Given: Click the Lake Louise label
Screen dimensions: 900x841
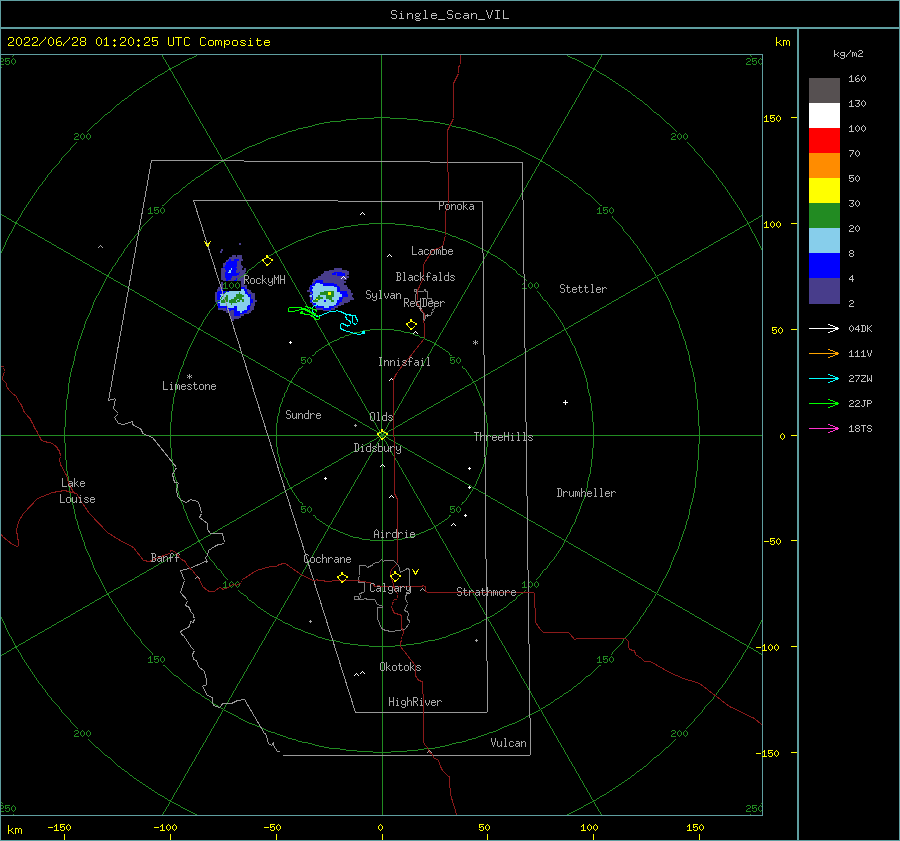Looking at the screenshot, I should 77,491.
